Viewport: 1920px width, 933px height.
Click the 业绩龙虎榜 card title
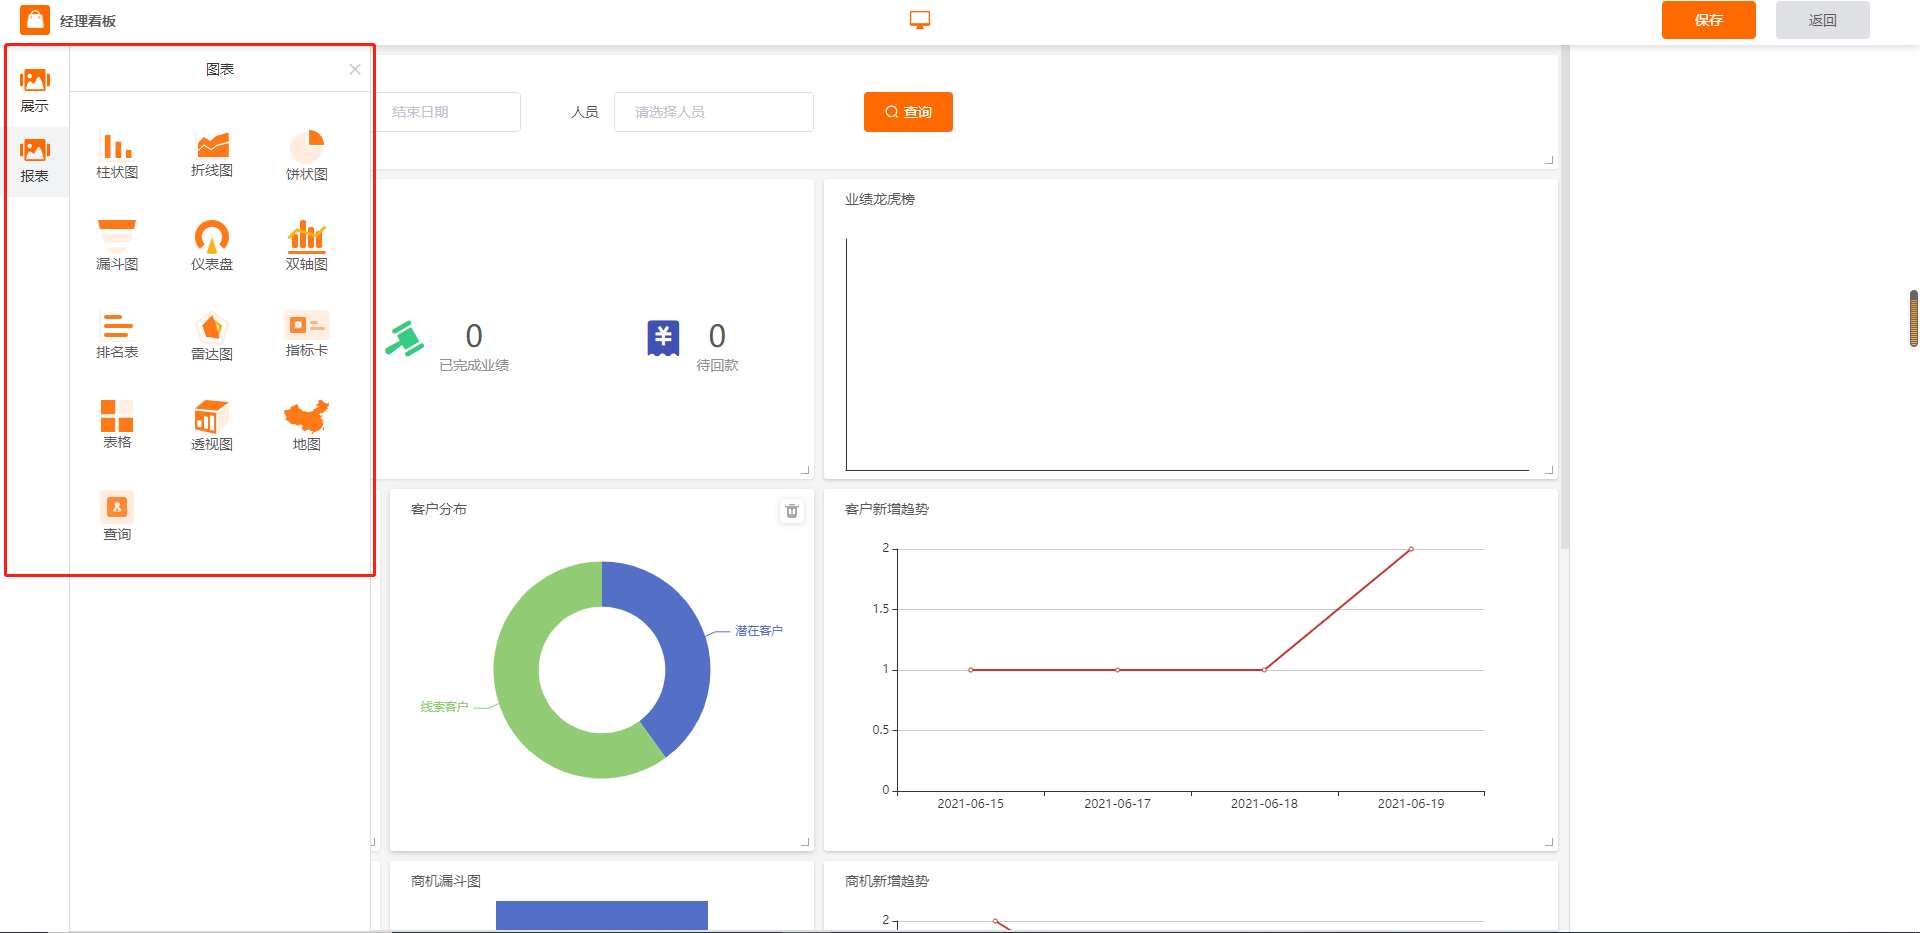click(x=880, y=199)
